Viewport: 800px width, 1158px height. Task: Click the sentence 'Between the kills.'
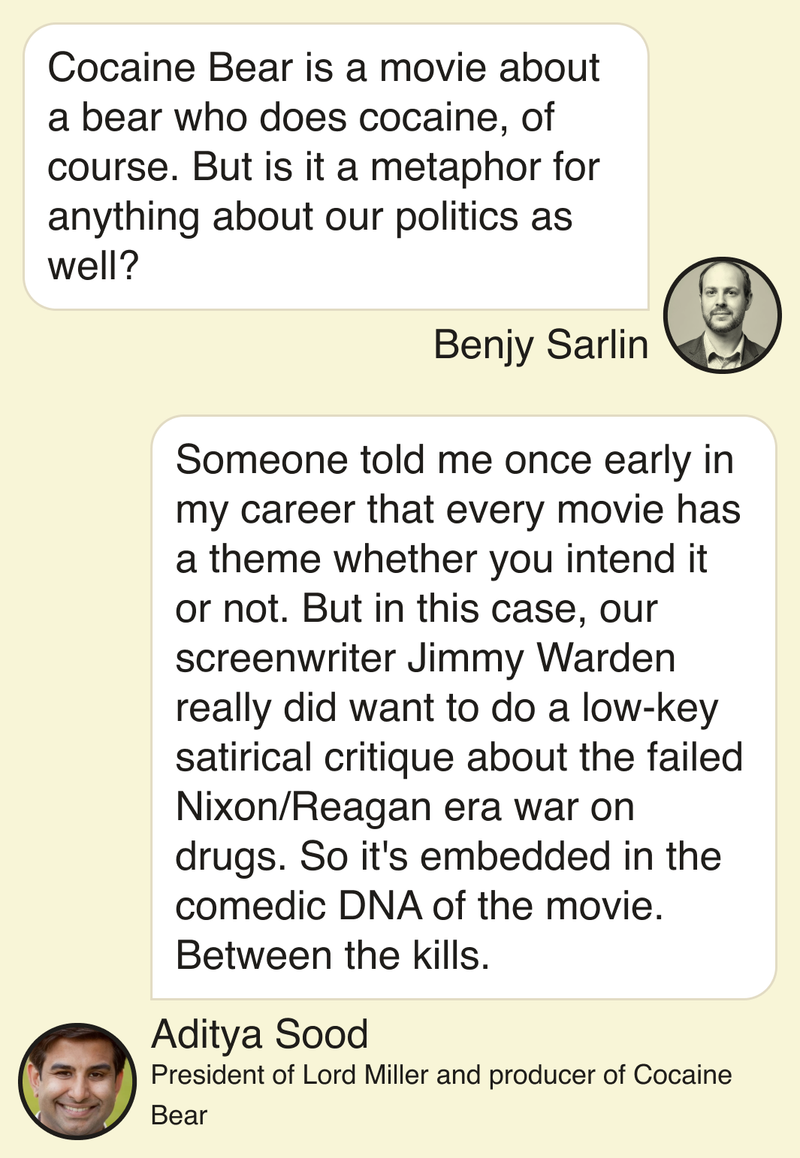click(x=332, y=956)
